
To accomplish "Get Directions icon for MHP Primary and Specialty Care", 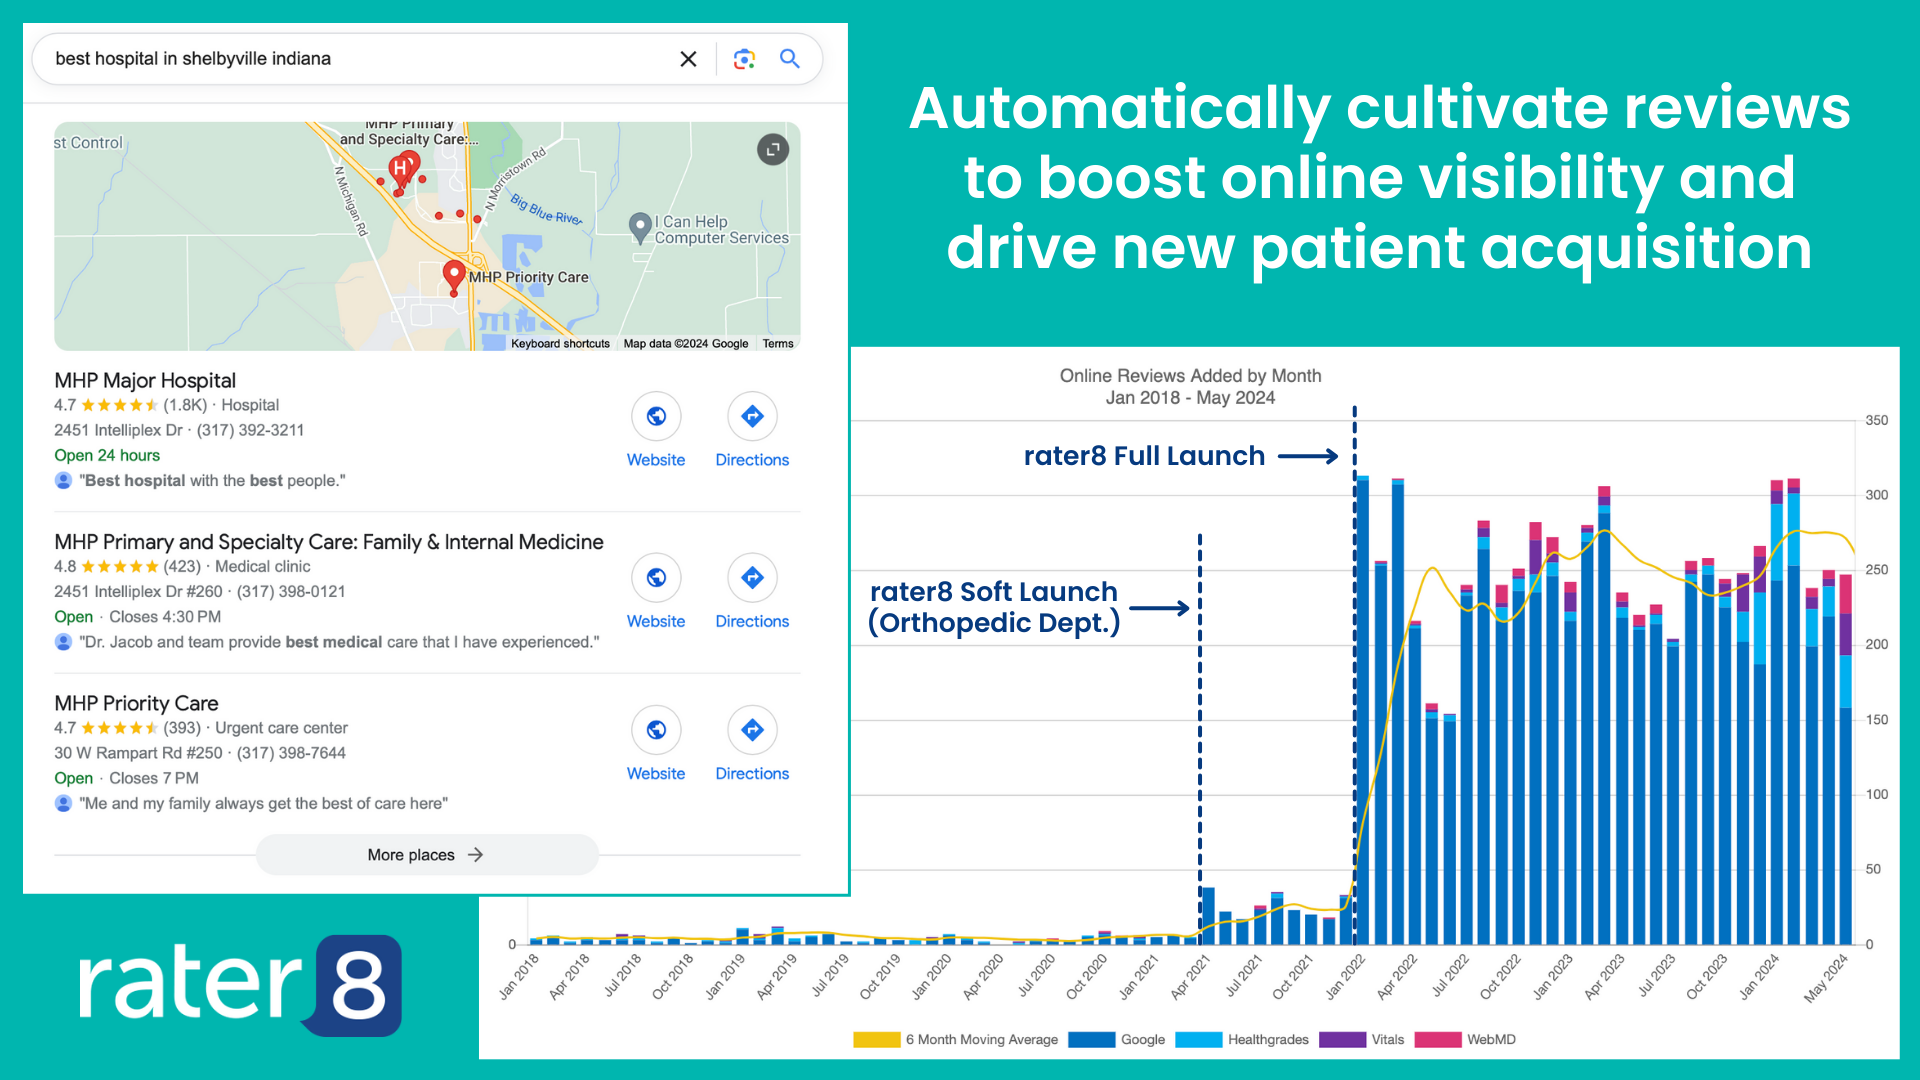I will tap(752, 577).
